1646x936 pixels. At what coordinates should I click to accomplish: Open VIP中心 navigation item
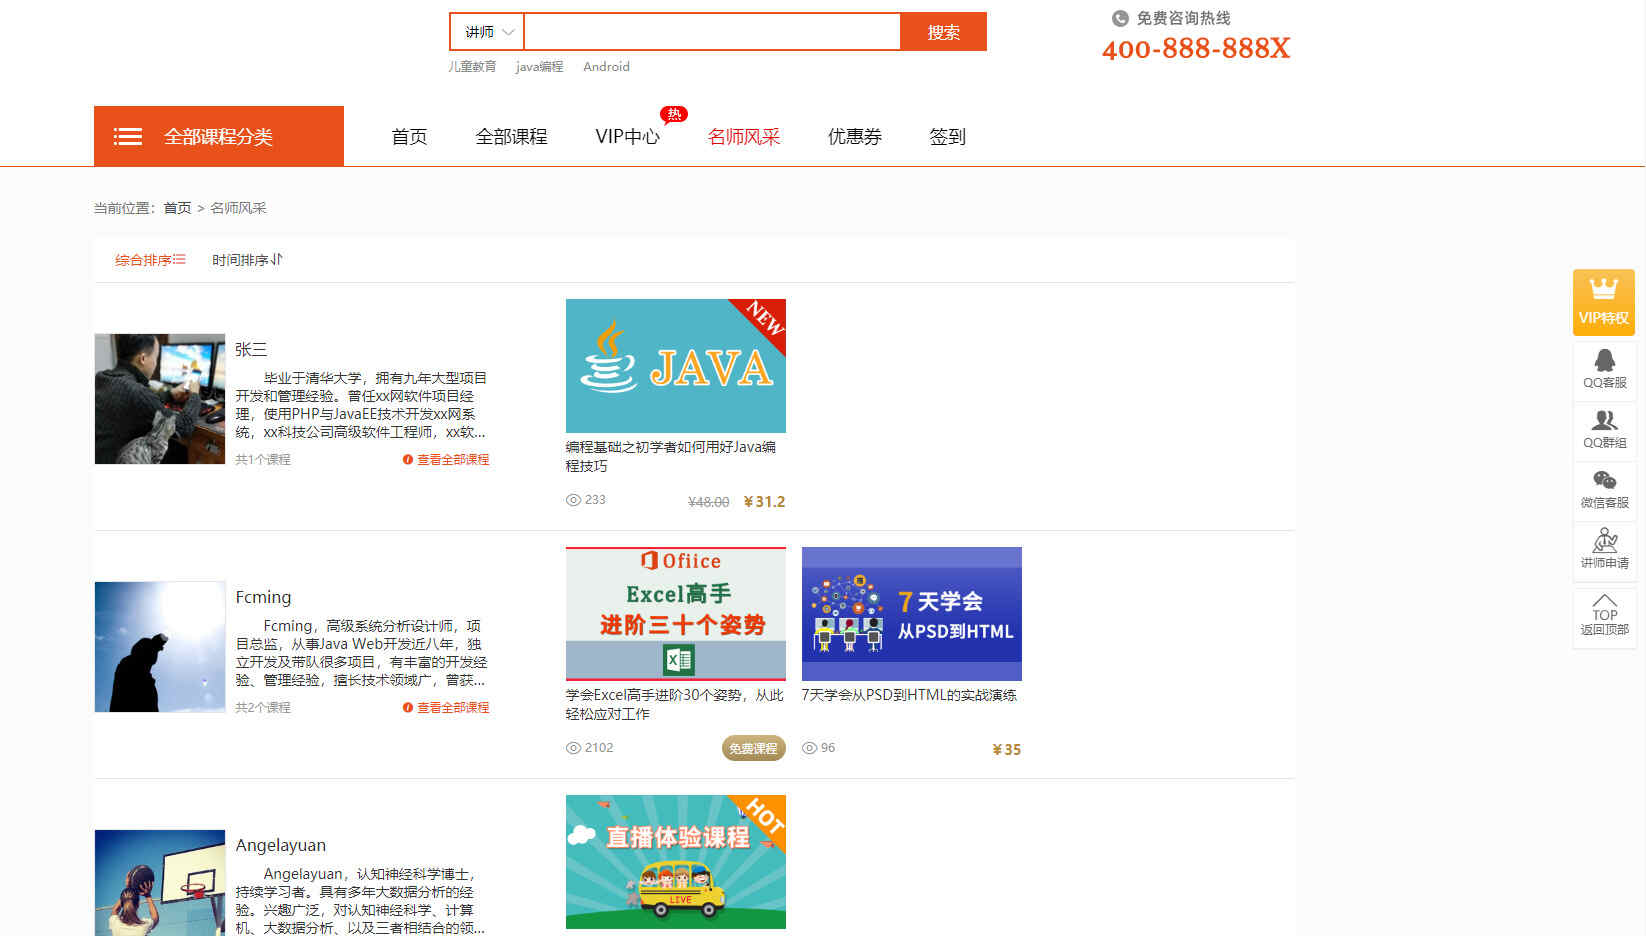pos(627,137)
